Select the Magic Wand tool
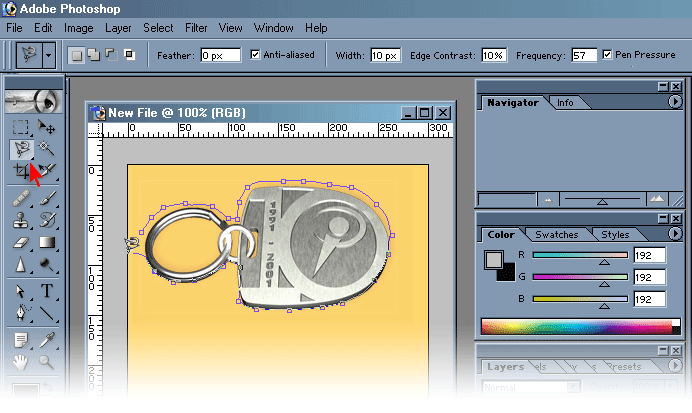This screenshot has width=692, height=413. tap(46, 149)
